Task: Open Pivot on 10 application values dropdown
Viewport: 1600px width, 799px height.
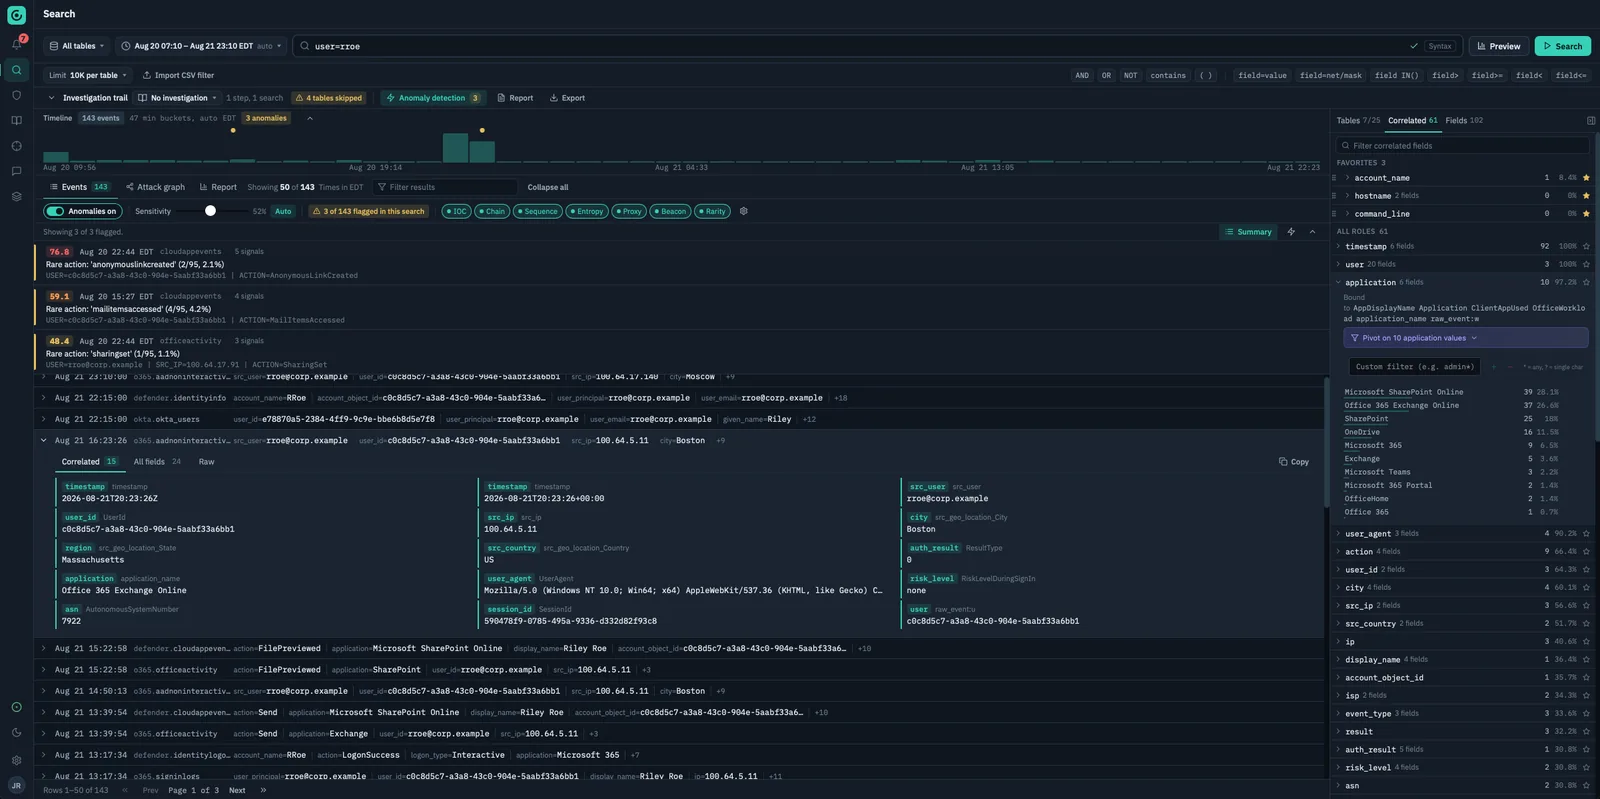Action: coord(1465,338)
